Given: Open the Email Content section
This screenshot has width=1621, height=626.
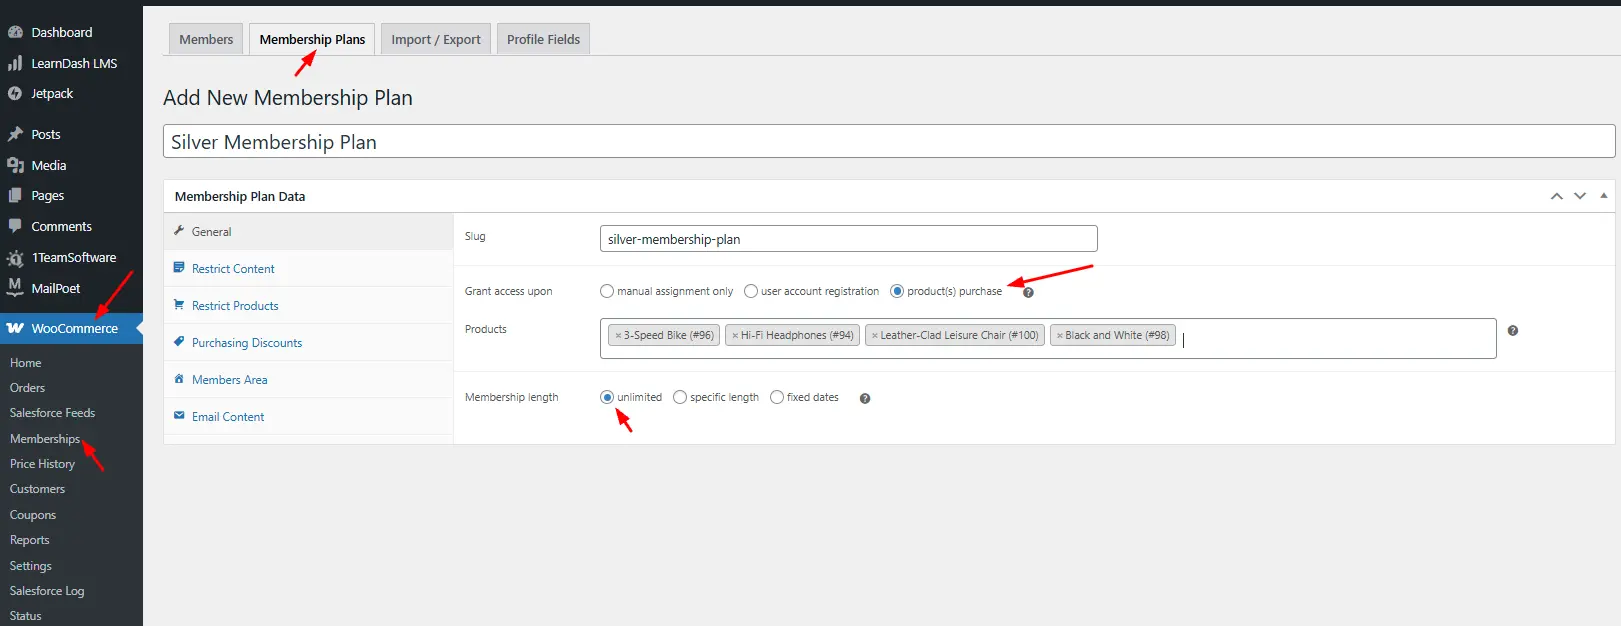Looking at the screenshot, I should tap(309, 416).
